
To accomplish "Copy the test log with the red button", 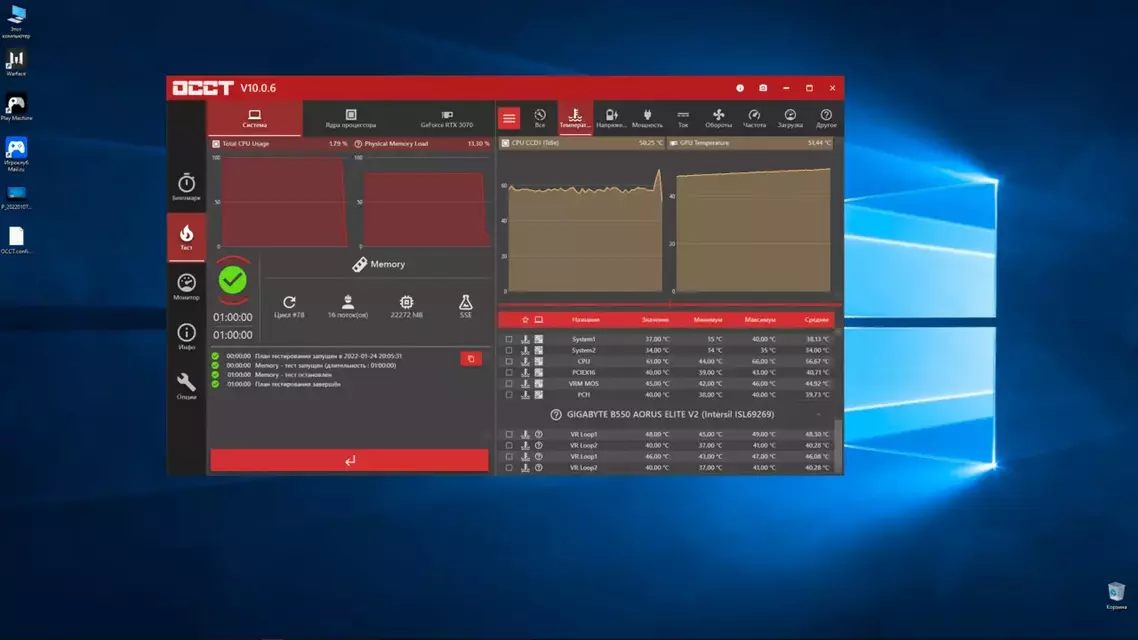I will click(x=471, y=358).
